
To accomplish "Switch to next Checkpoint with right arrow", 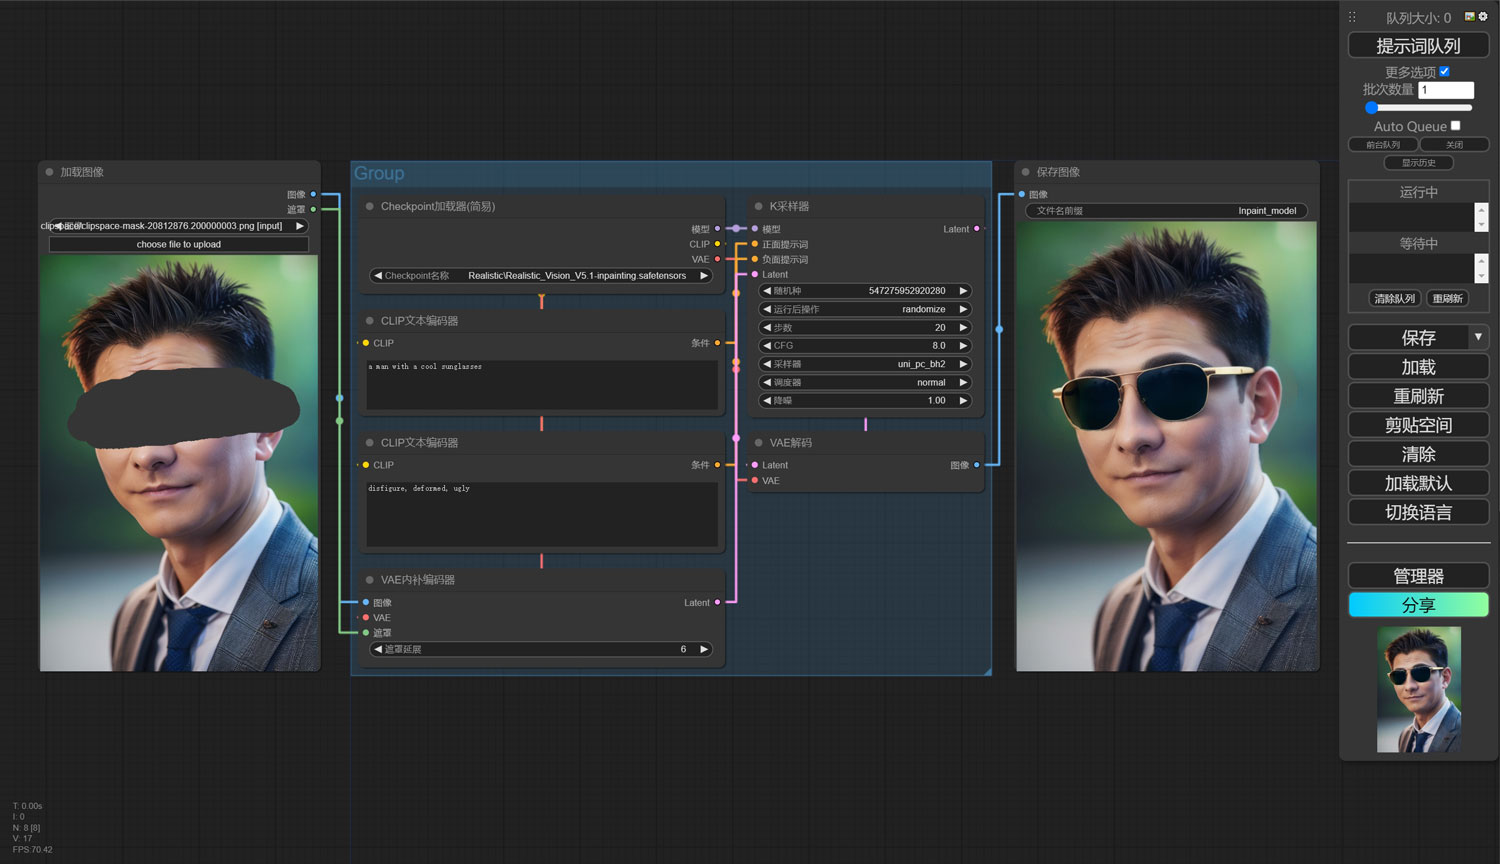I will pos(704,276).
